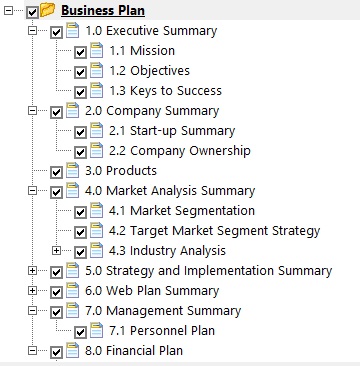Toggle the 2.1 Start-up Summary checkbox
Viewport: 360px width, 366px height.
coord(80,132)
